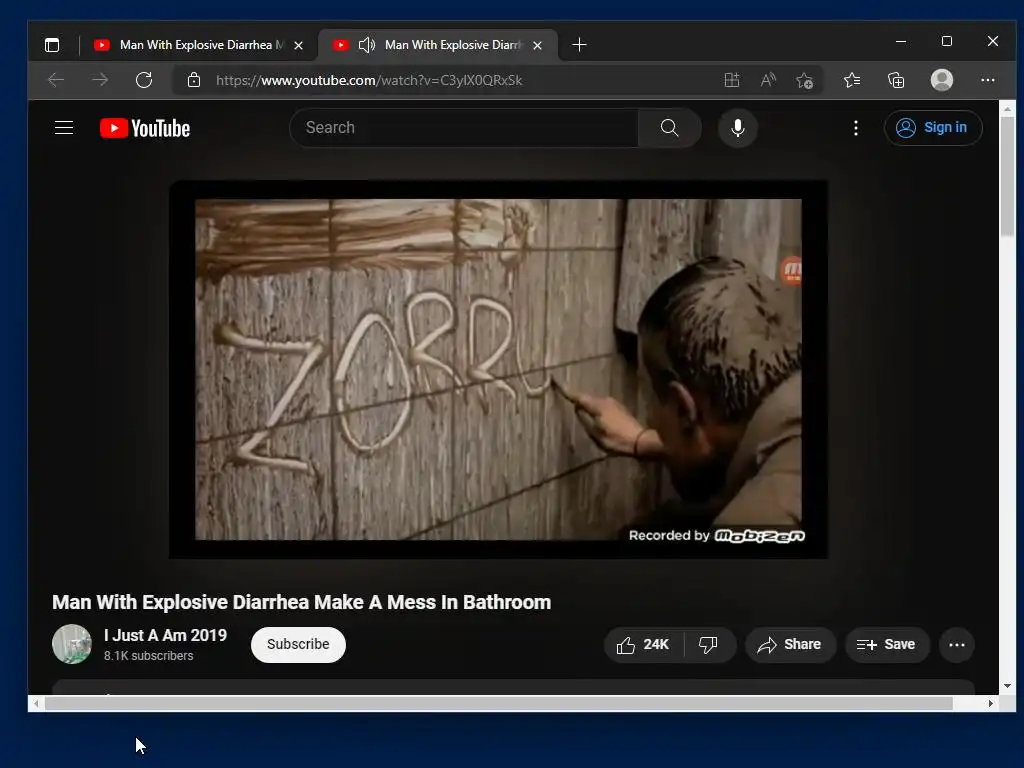Switch to the first Man With Explosive Diarrhea tab
The width and height of the screenshot is (1024, 768).
[199, 45]
